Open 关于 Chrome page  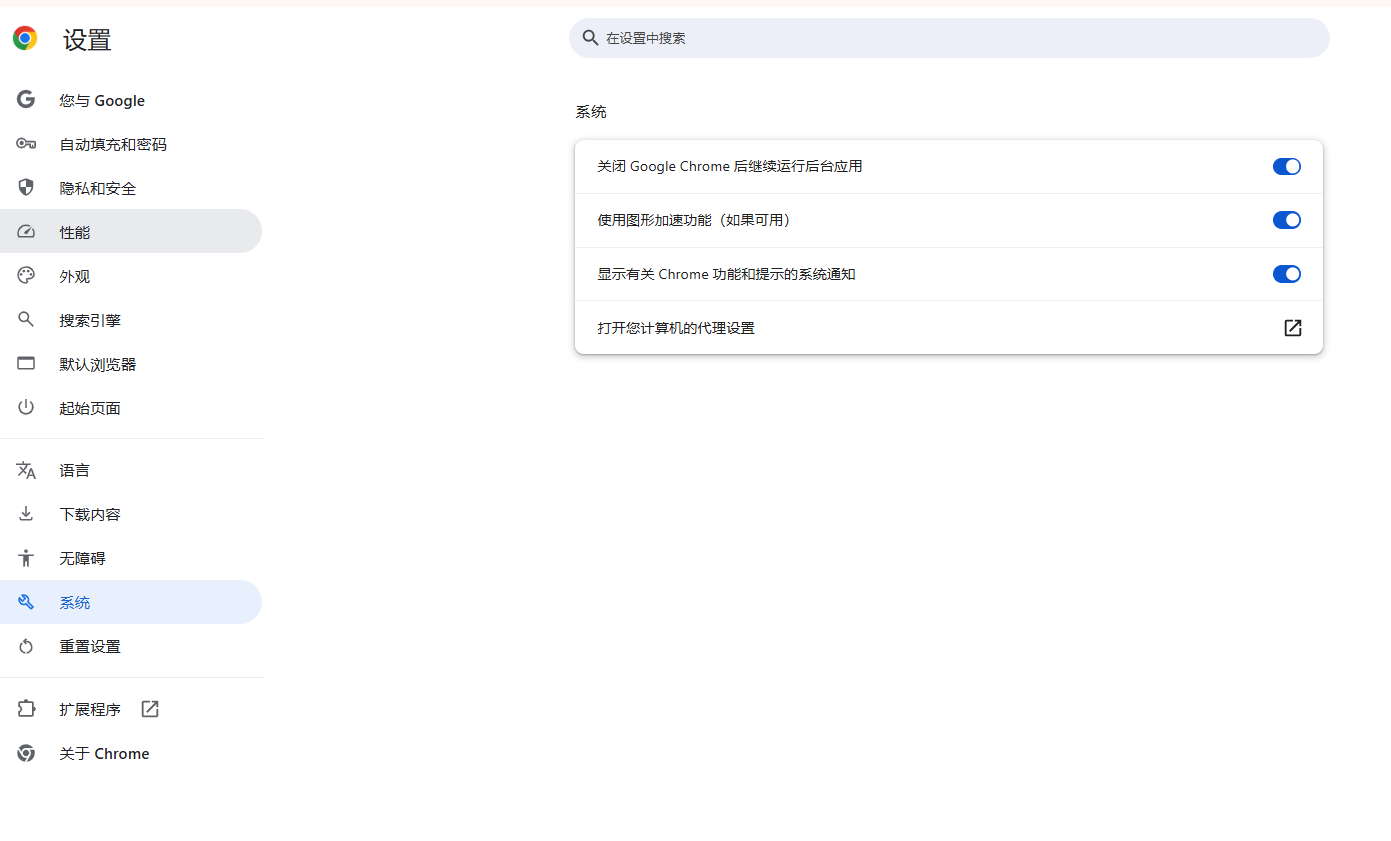tap(131, 753)
